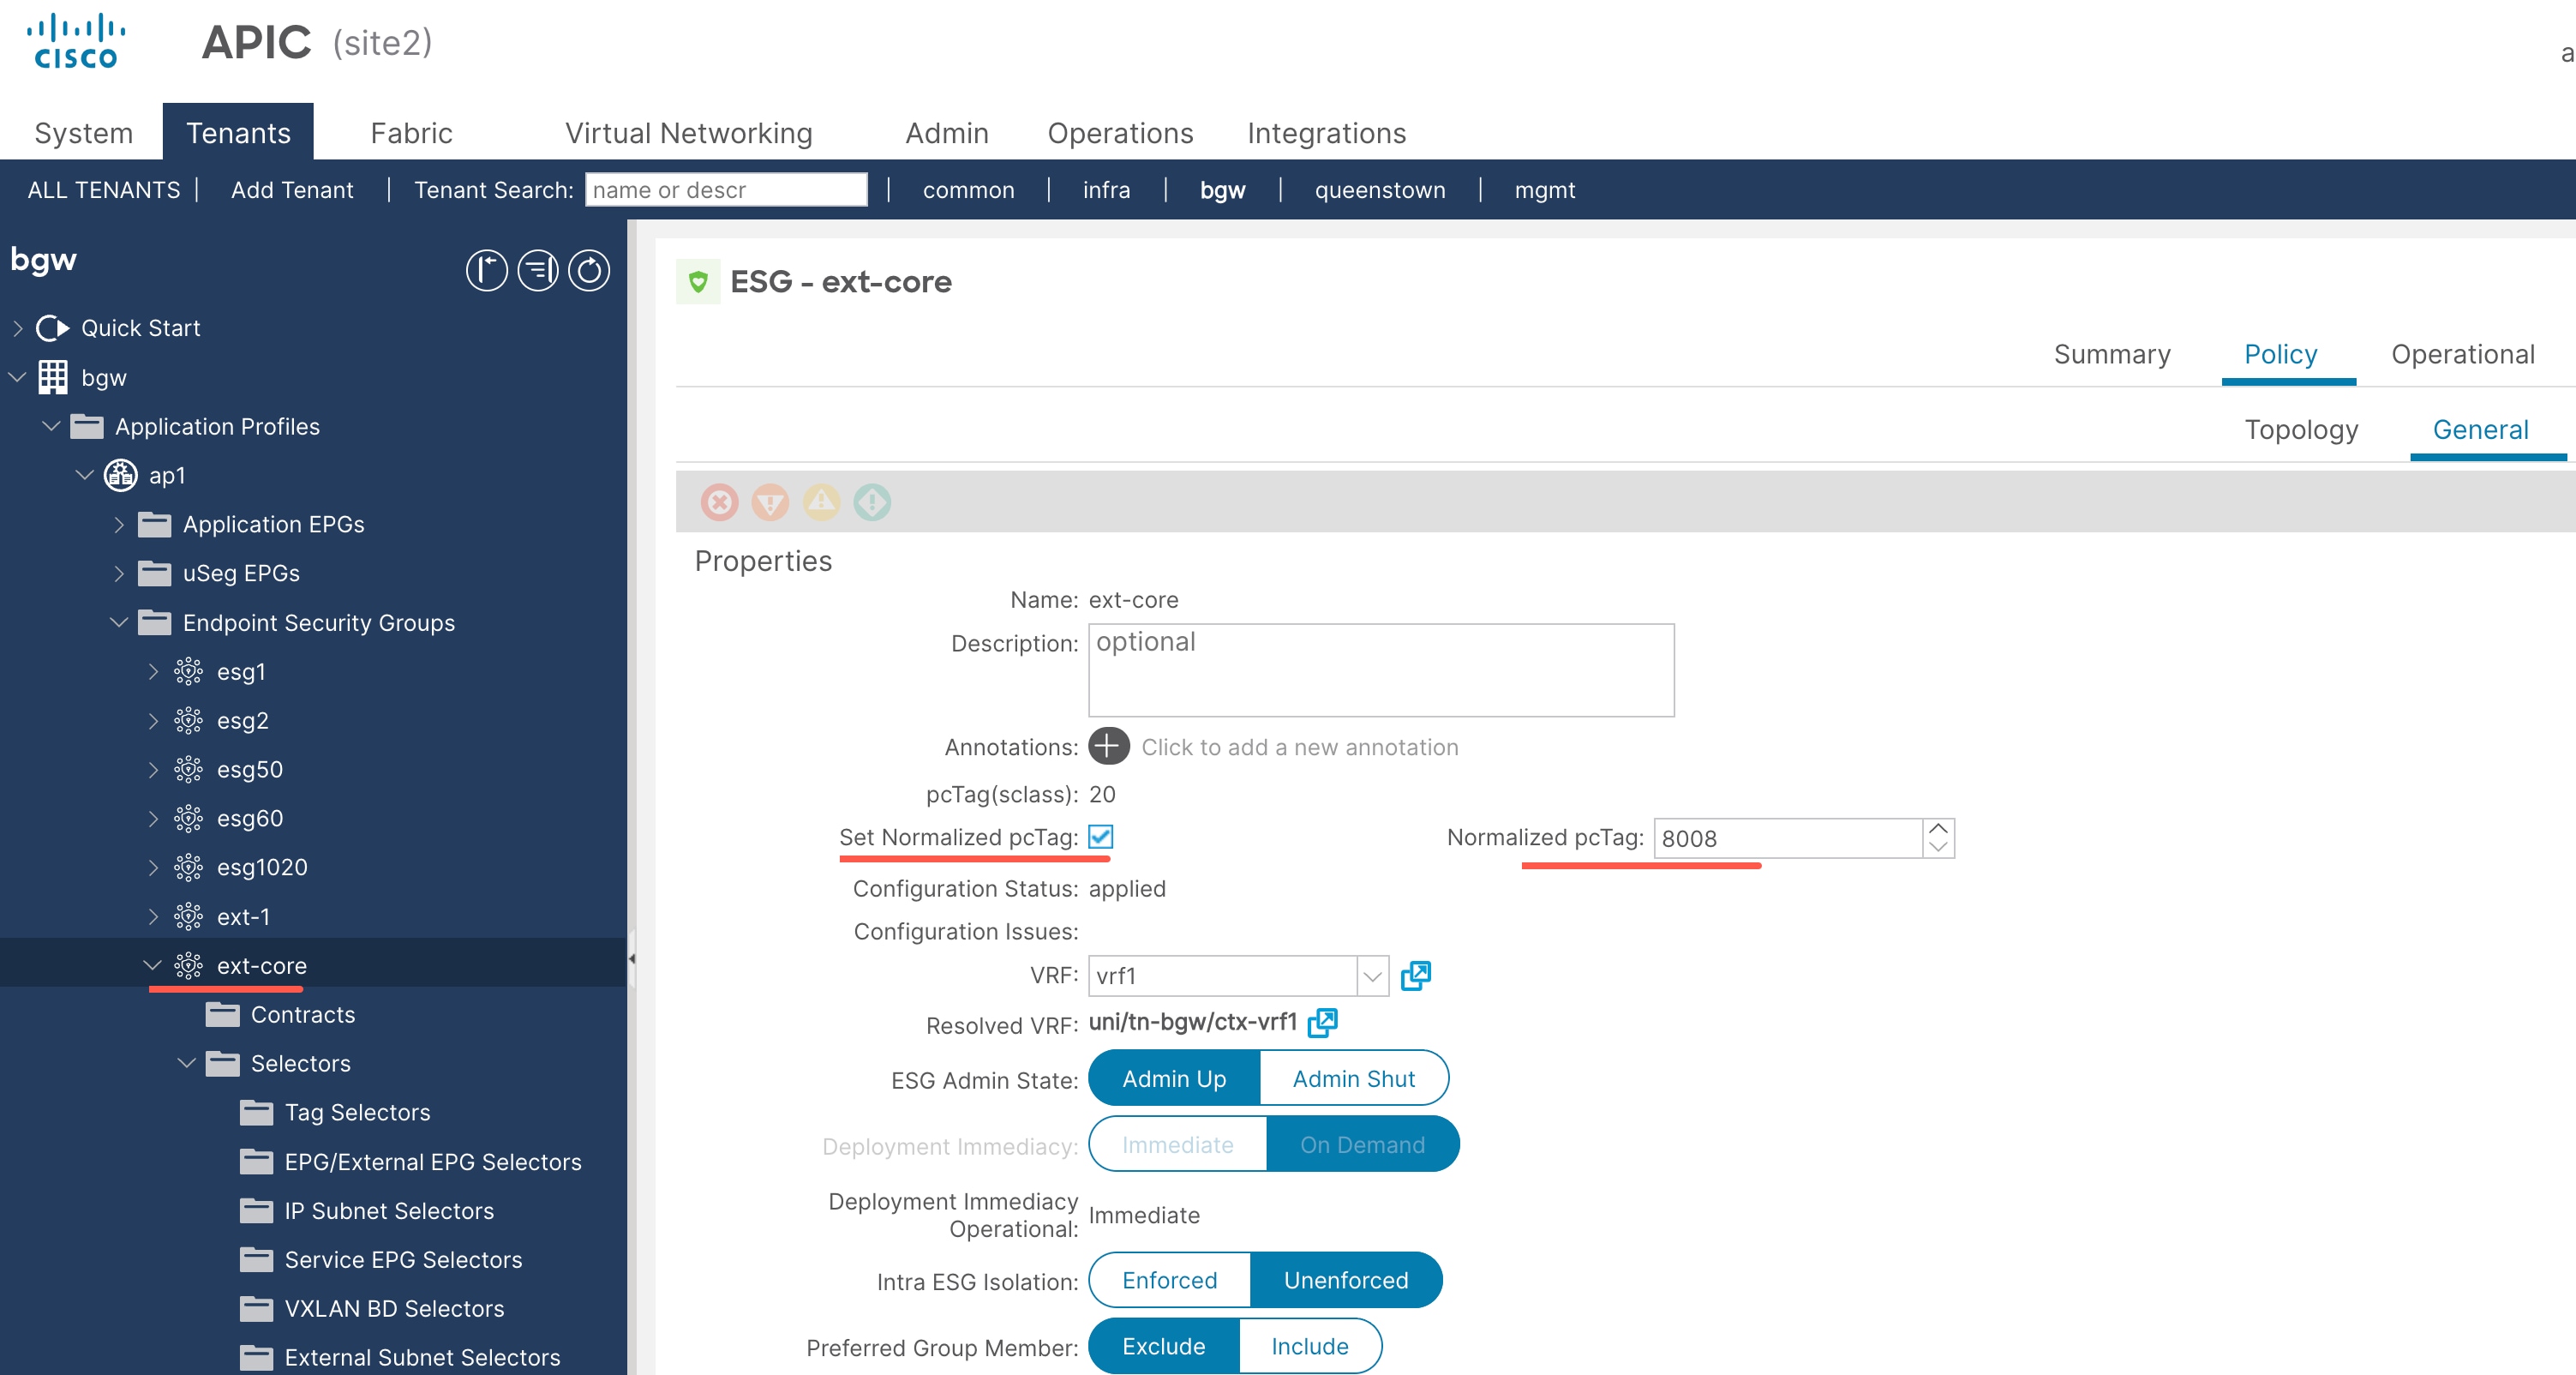Set ESG Admin State to Admin Shut
2576x1375 pixels.
coord(1354,1078)
